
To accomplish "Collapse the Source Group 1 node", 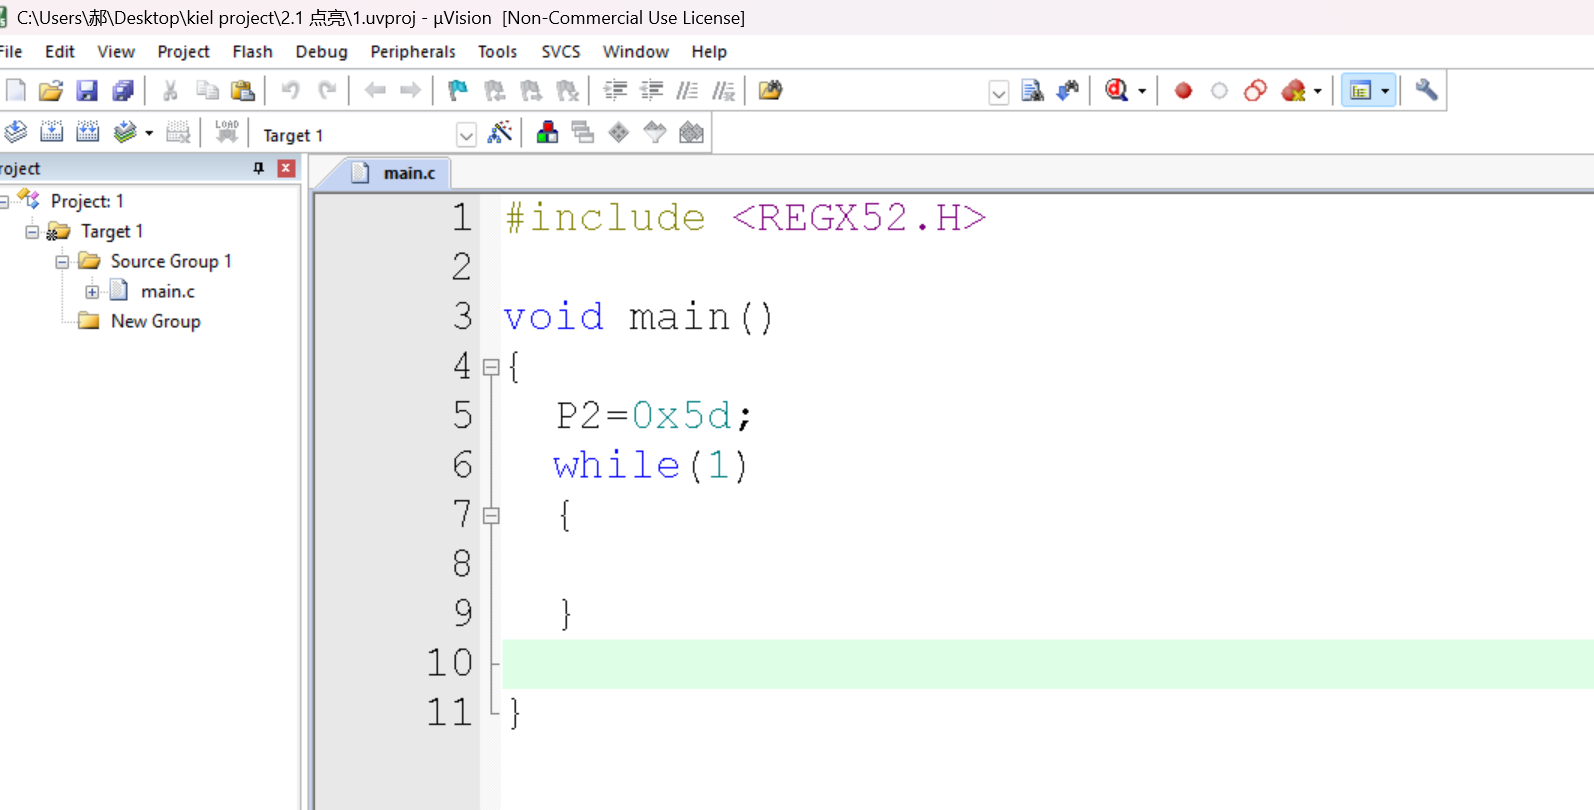I will tap(62, 262).
